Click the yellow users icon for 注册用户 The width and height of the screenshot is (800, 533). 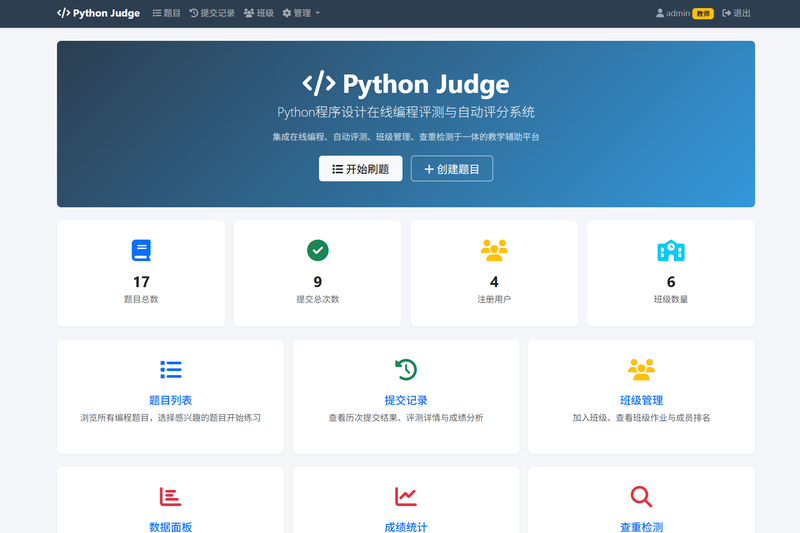coord(494,250)
